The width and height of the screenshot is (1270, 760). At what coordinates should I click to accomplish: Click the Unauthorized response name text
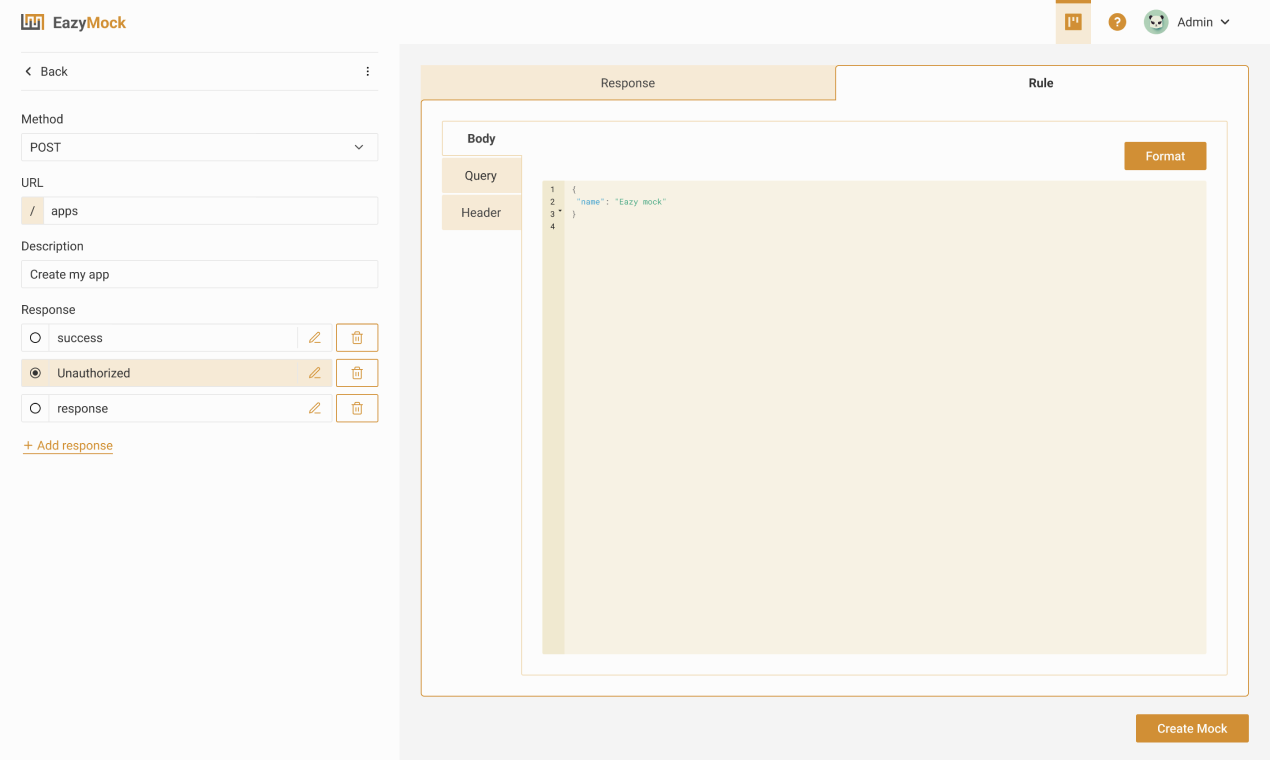94,373
